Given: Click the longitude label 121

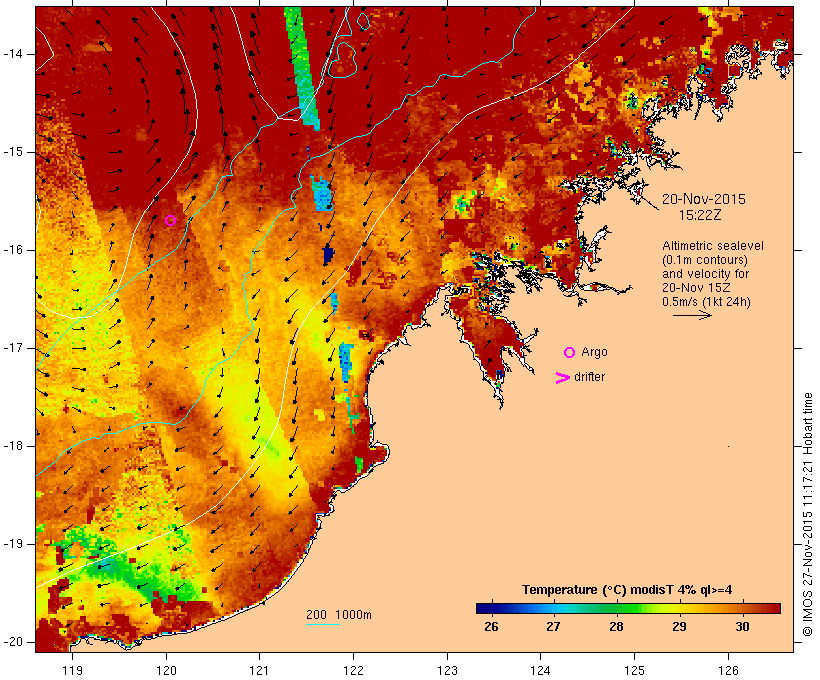Looking at the screenshot, I should 259,671.
